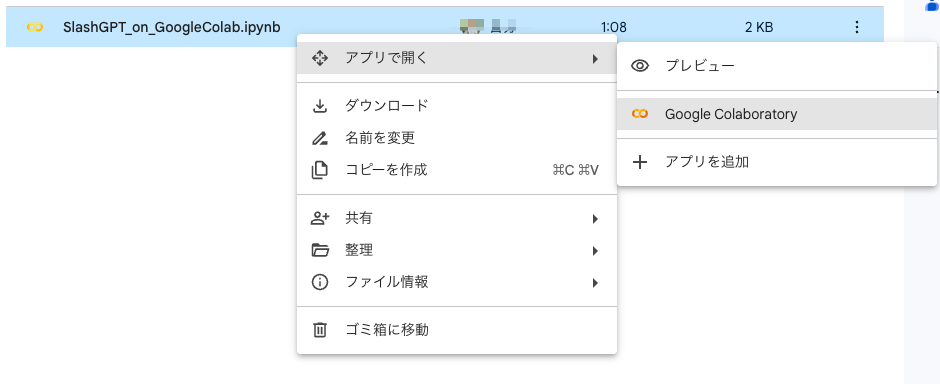Click the info circle icon
Viewport: 940px width, 384px height.
pyautogui.click(x=320, y=282)
